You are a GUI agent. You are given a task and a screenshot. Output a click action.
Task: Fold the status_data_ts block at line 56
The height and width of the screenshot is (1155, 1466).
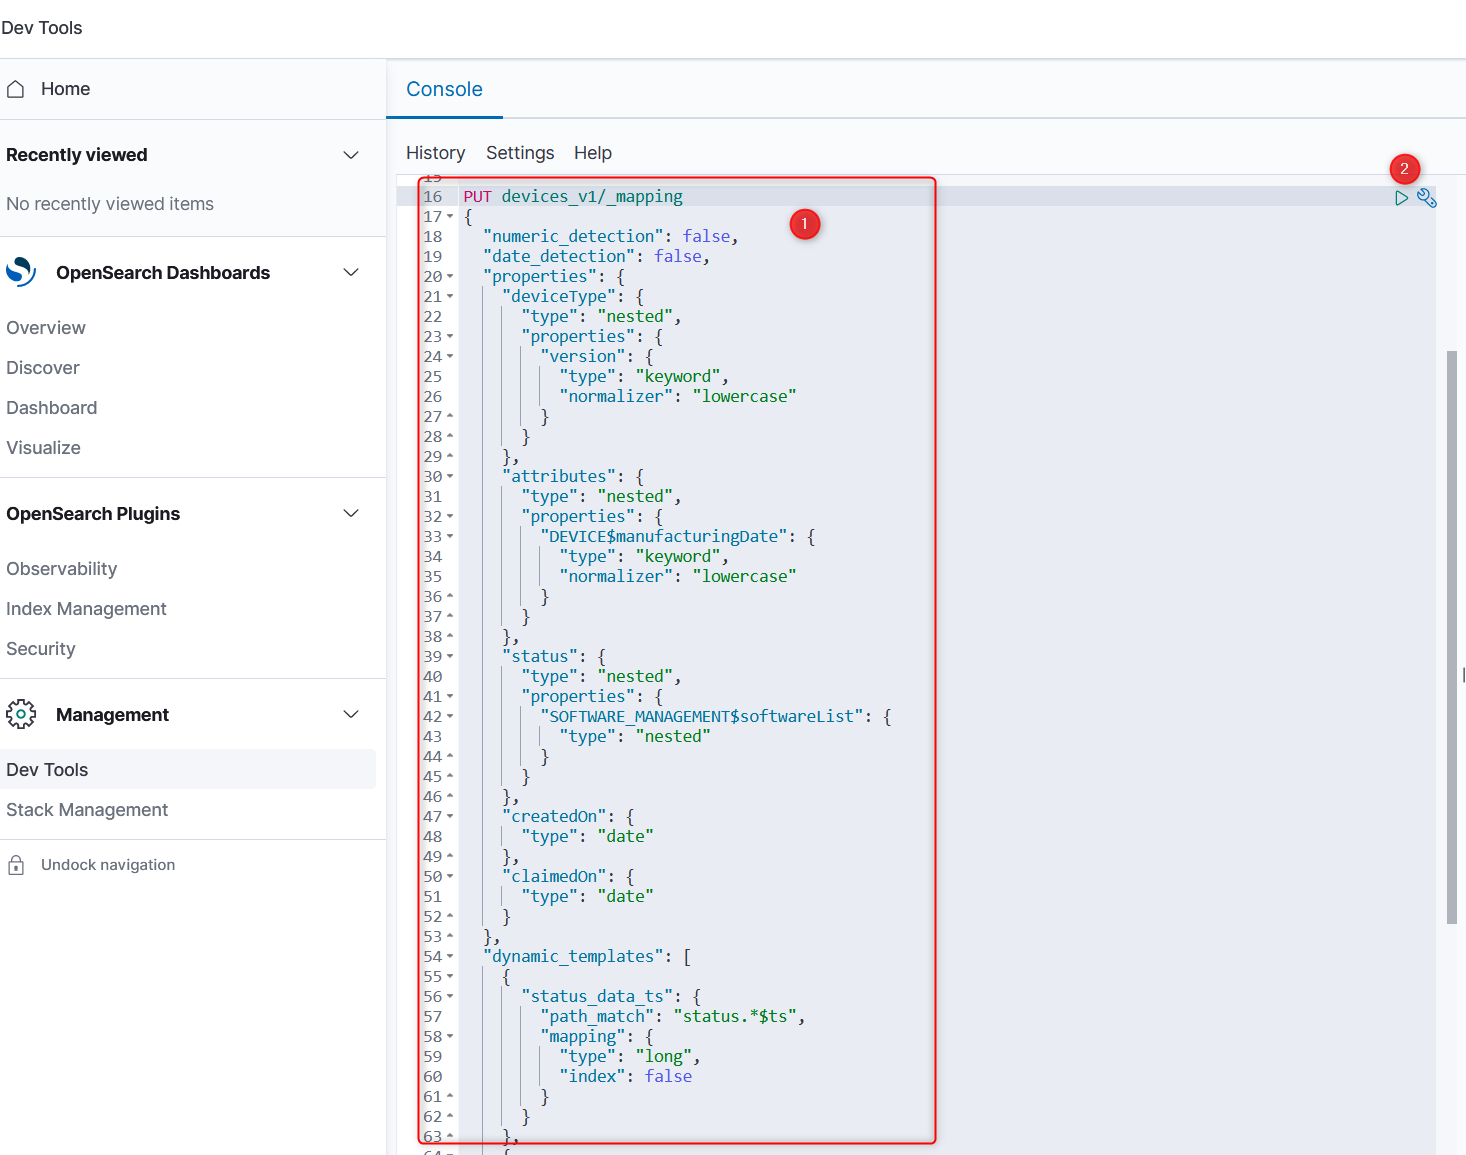[x=450, y=996]
